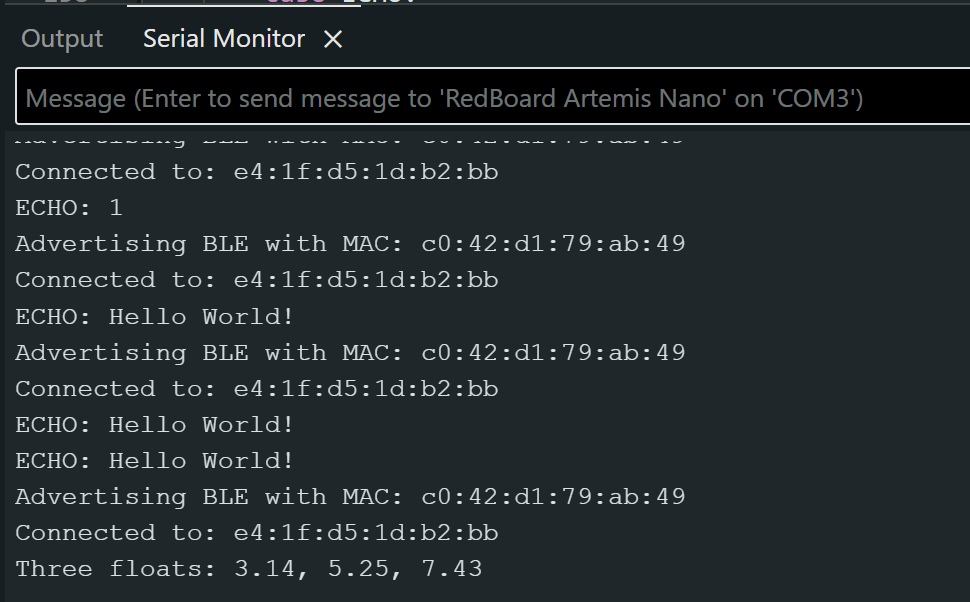Click the first "ECHO: Hello World!" line

pos(155,316)
